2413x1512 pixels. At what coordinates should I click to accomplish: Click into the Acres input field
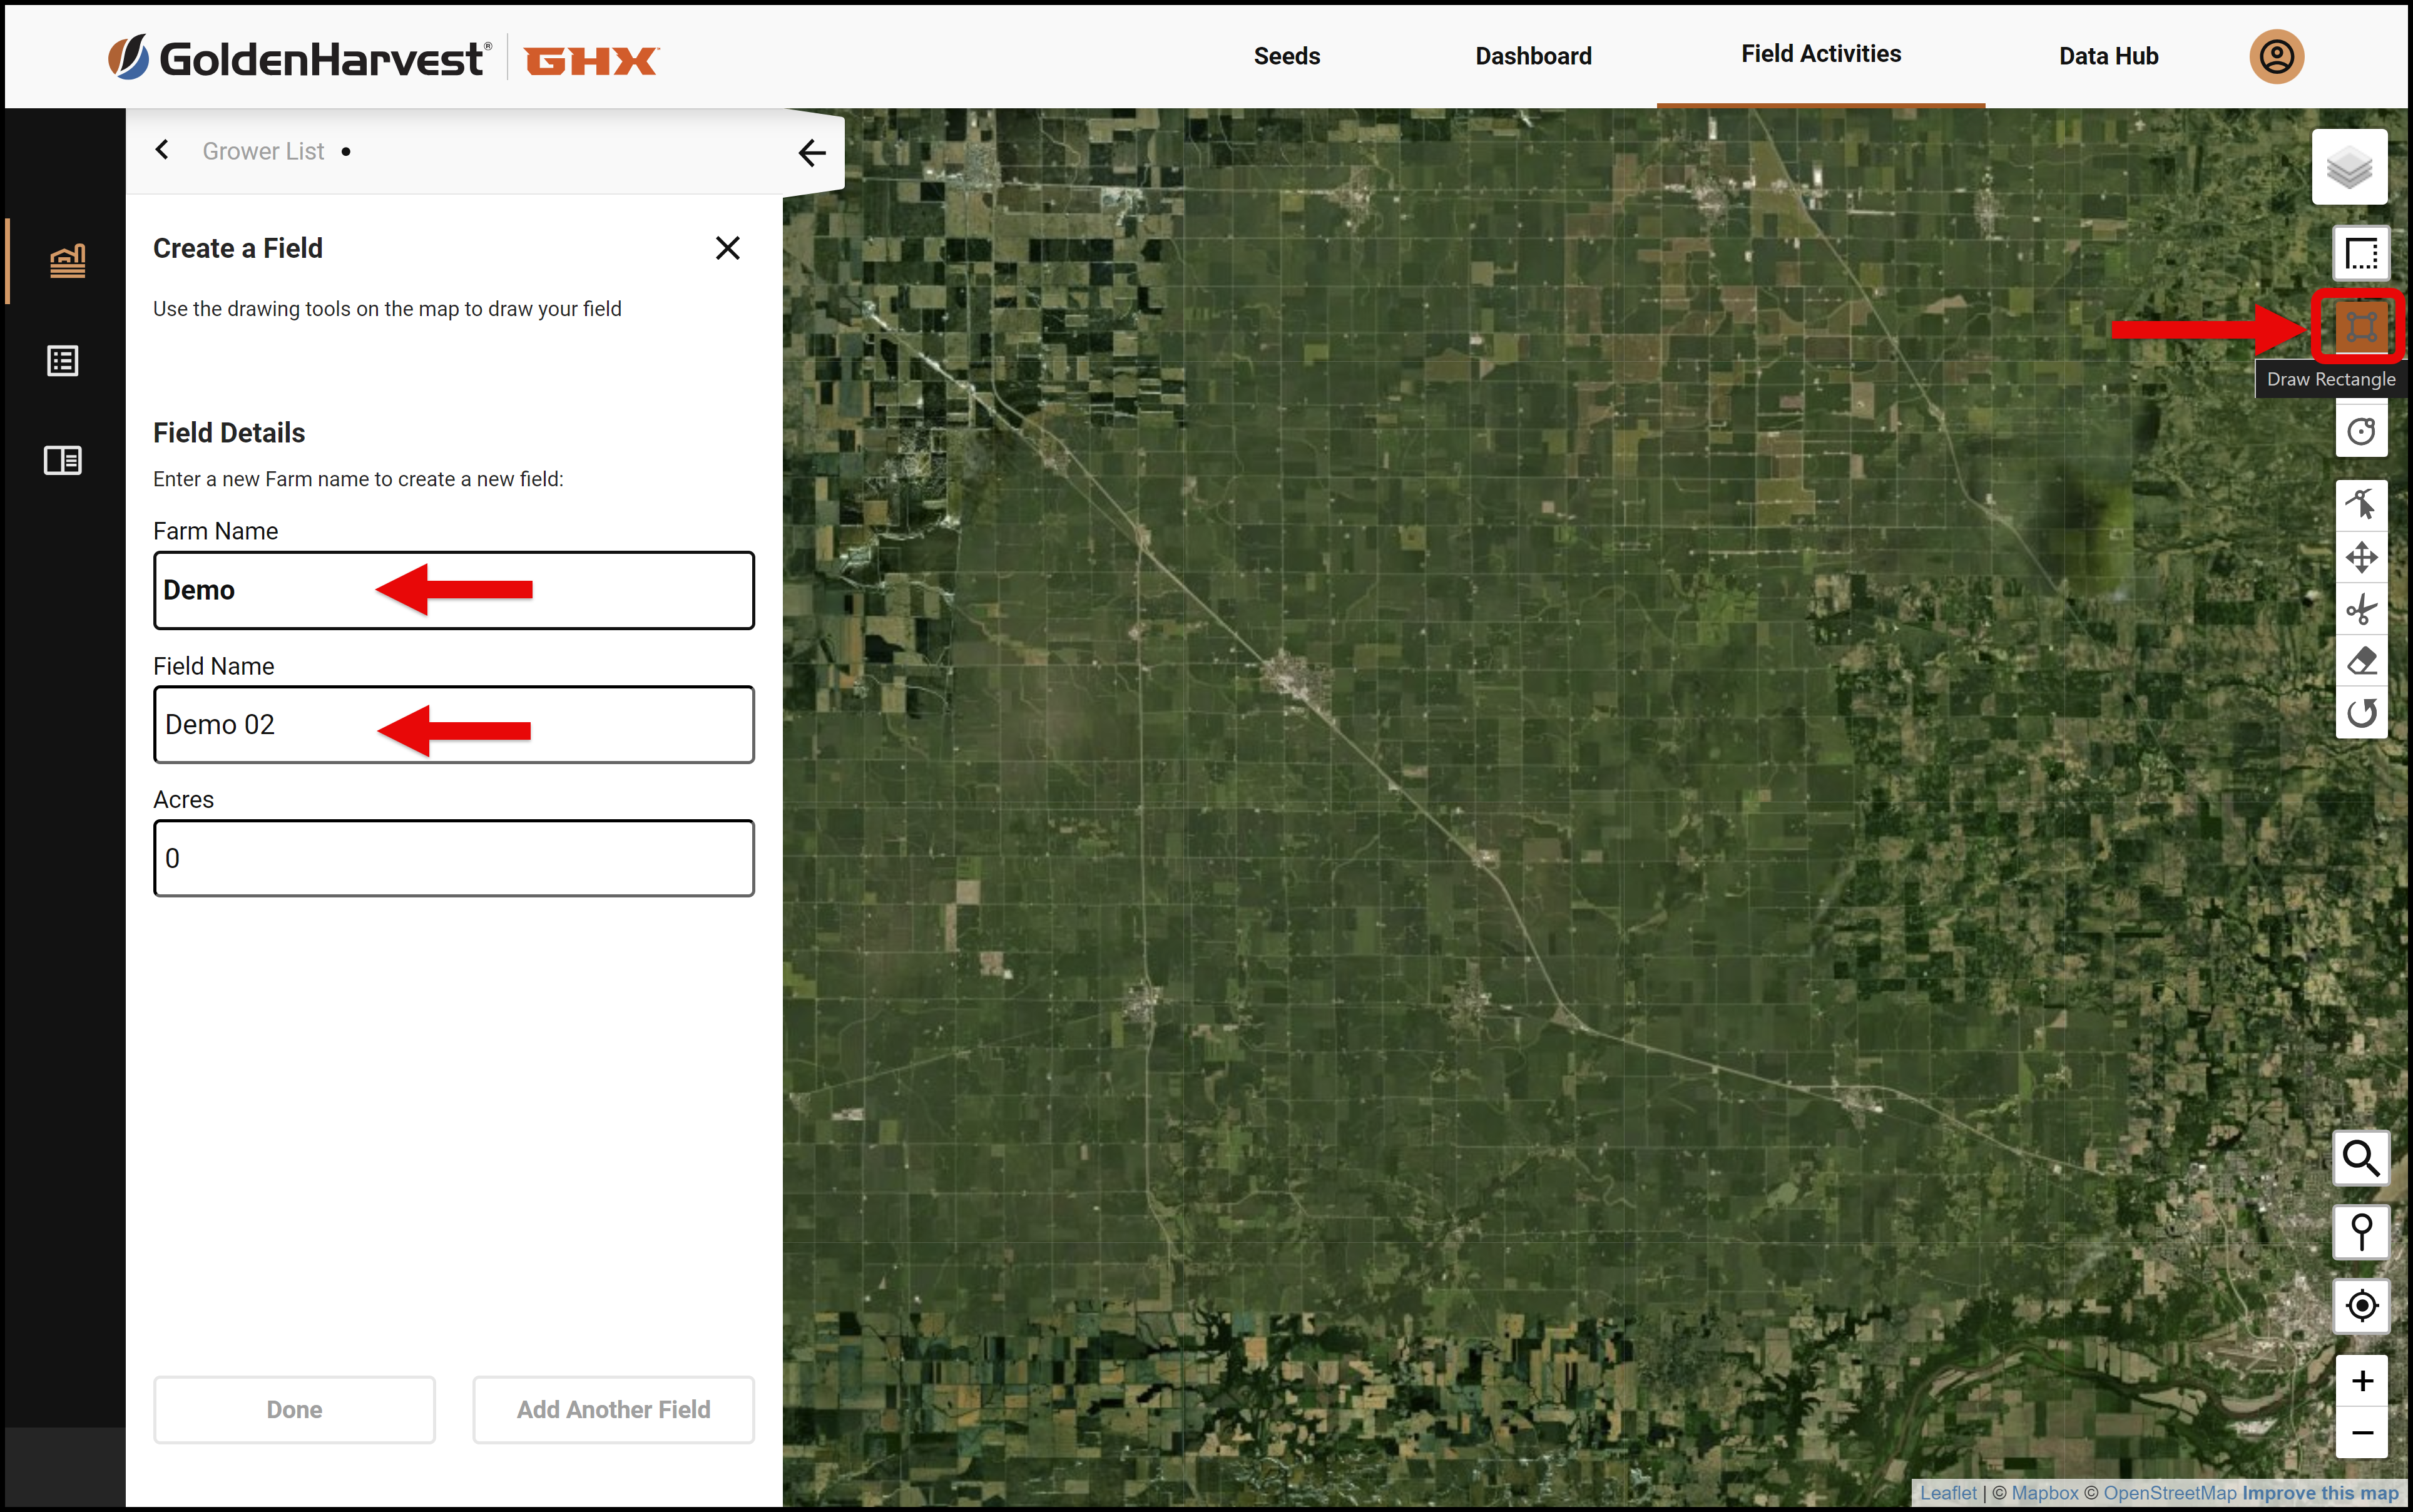[454, 858]
